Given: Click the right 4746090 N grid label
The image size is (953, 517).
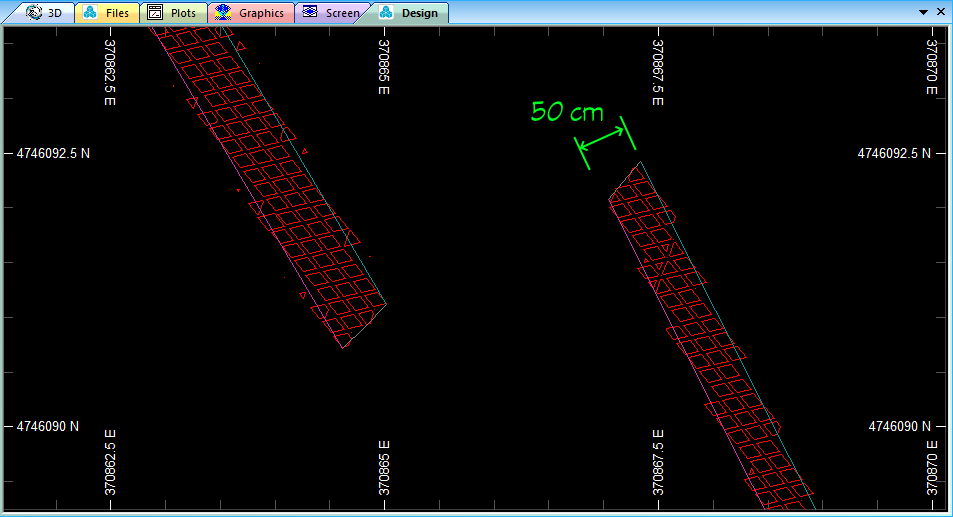Looking at the screenshot, I should click(x=899, y=426).
